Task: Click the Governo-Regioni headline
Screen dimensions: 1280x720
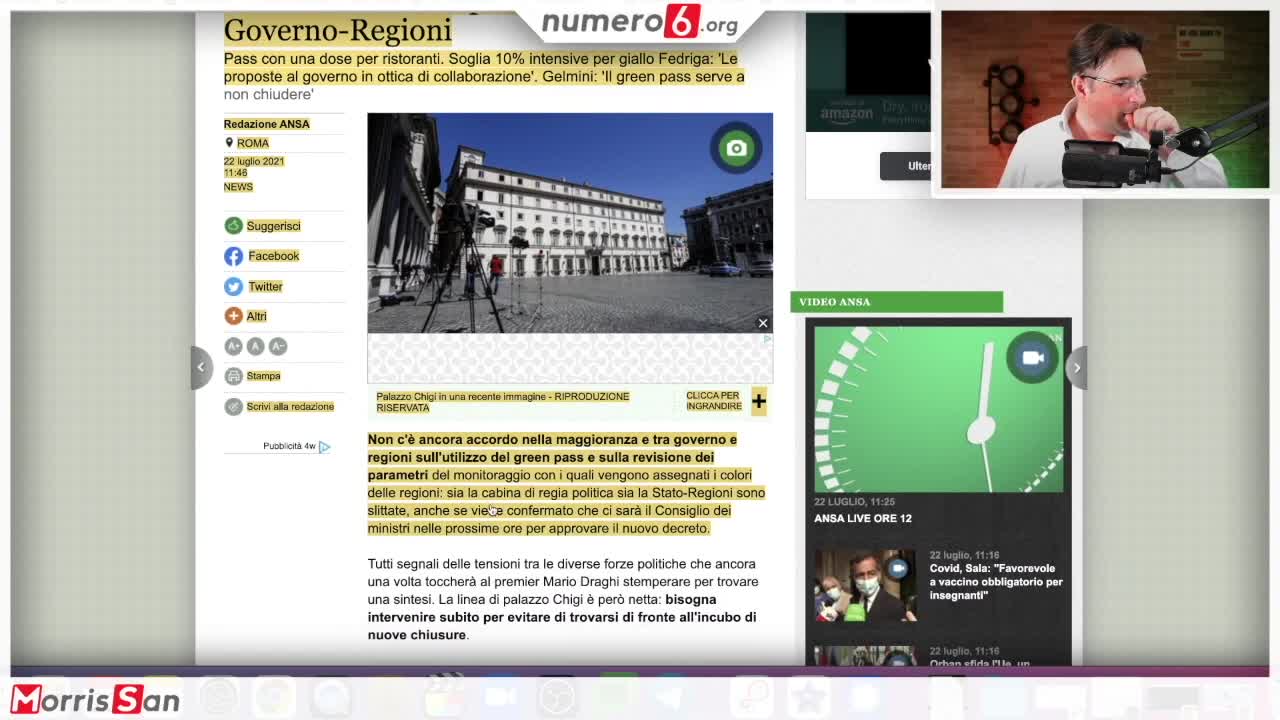Action: tap(338, 30)
